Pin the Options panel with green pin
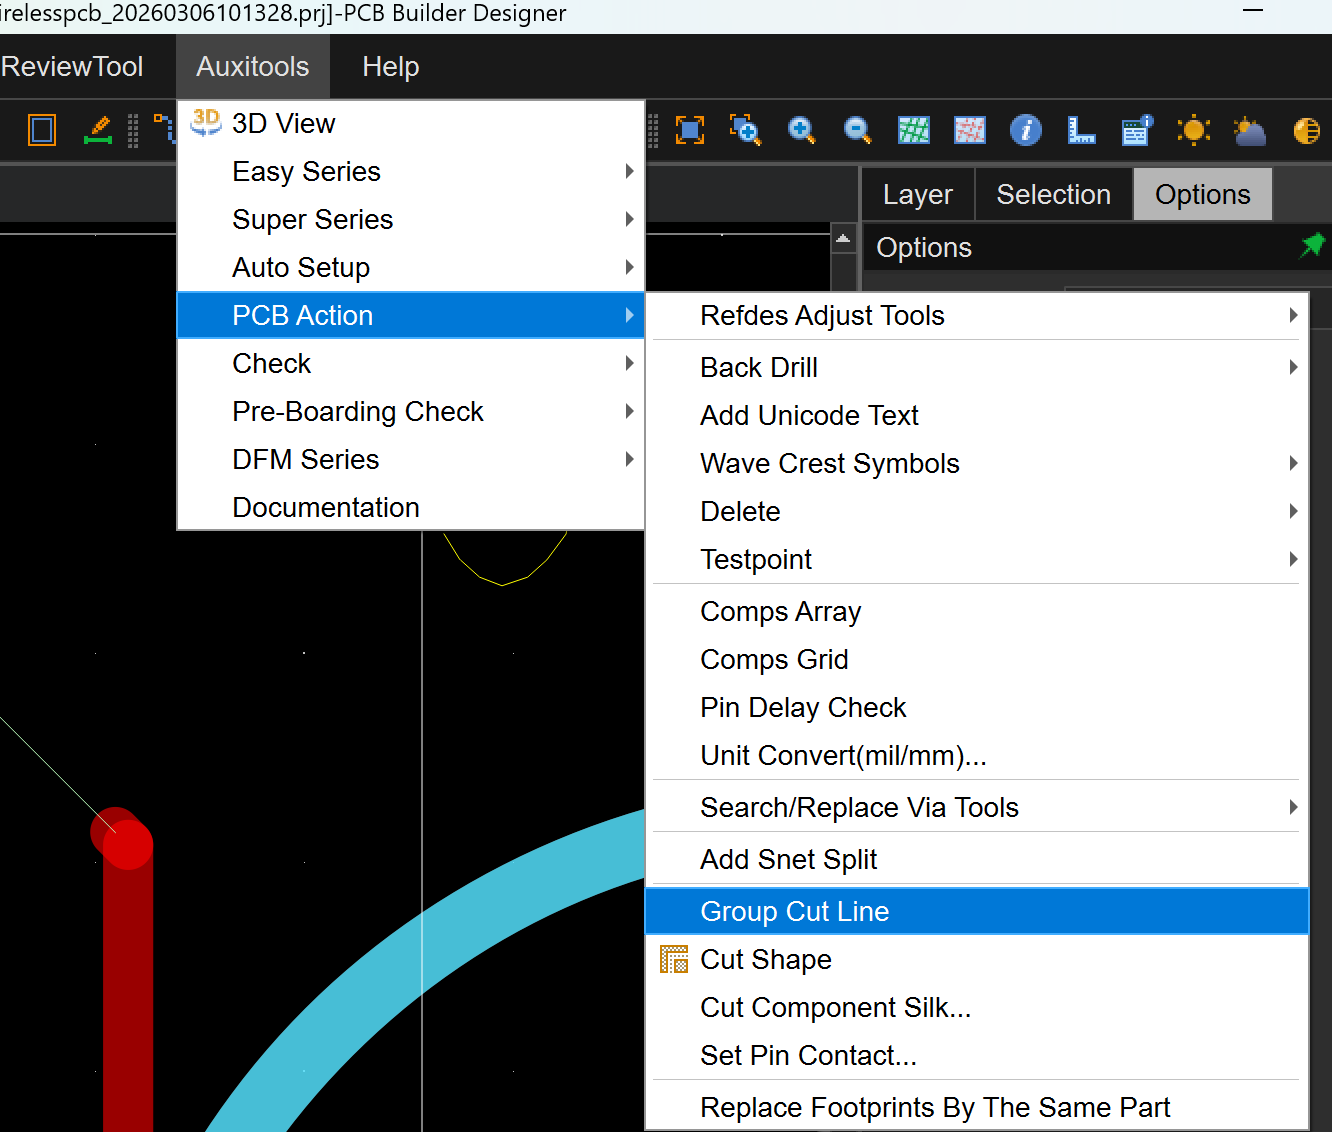1332x1132 pixels. click(1311, 245)
